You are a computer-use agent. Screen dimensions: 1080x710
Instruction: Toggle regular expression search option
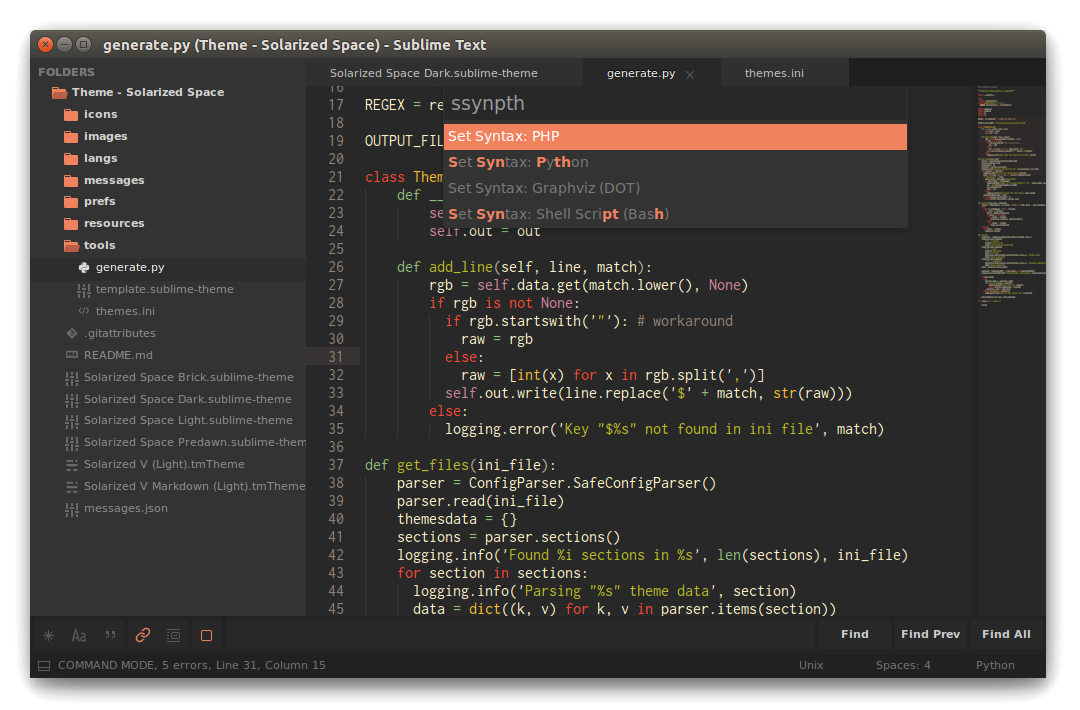[x=48, y=636]
